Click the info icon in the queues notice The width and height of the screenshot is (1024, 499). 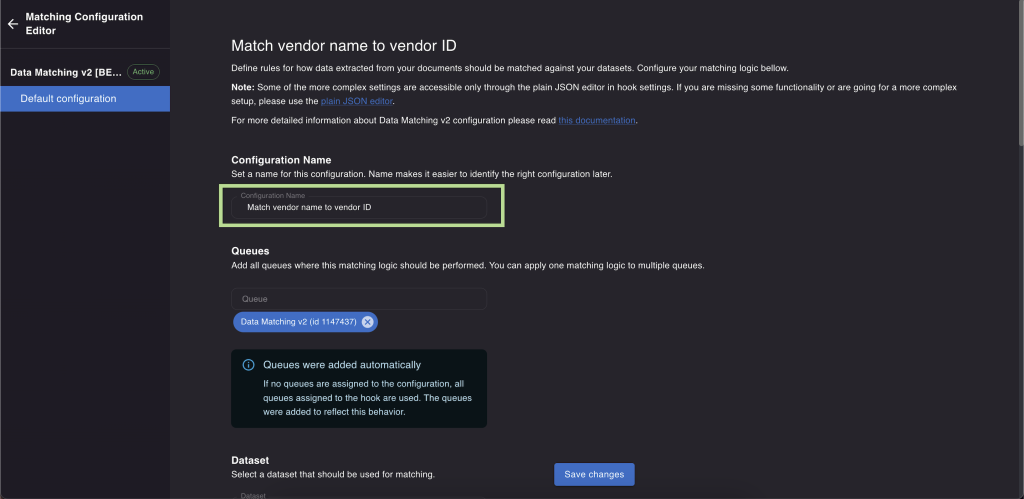tap(248, 365)
